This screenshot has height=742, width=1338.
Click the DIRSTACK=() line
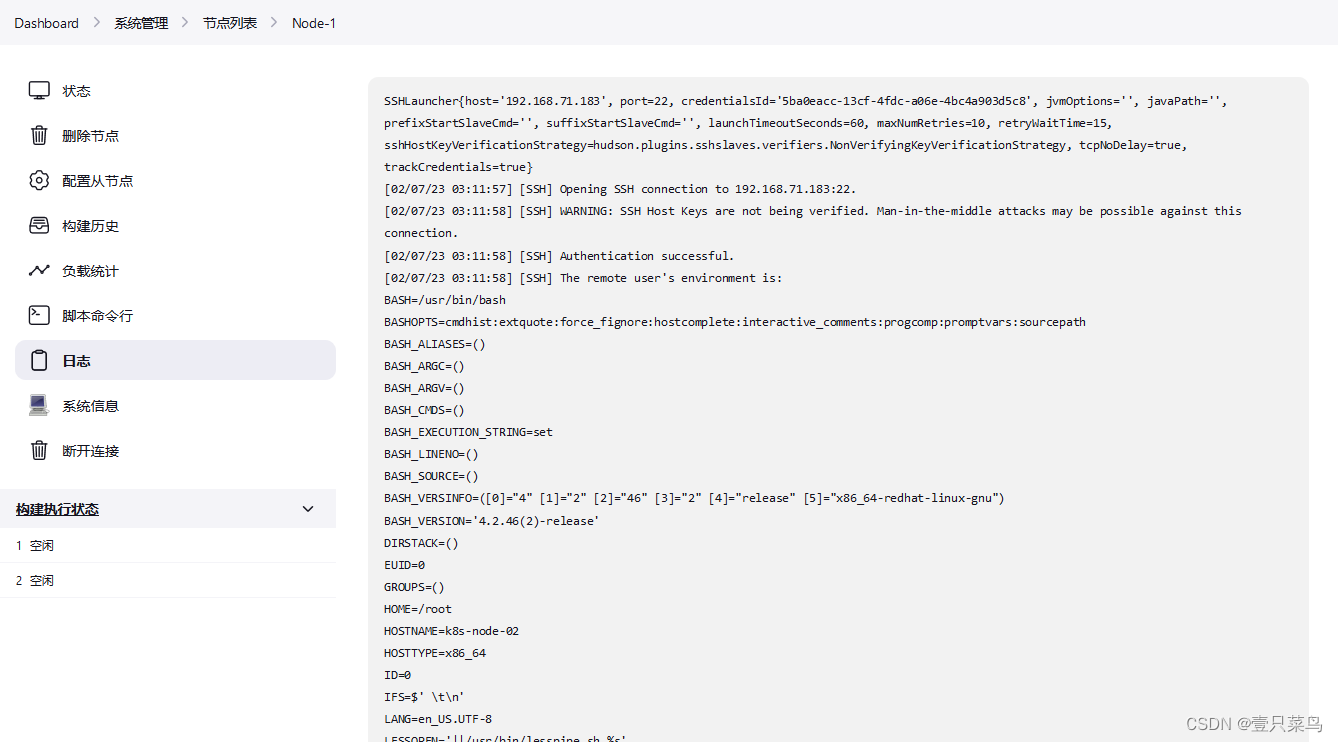point(421,543)
